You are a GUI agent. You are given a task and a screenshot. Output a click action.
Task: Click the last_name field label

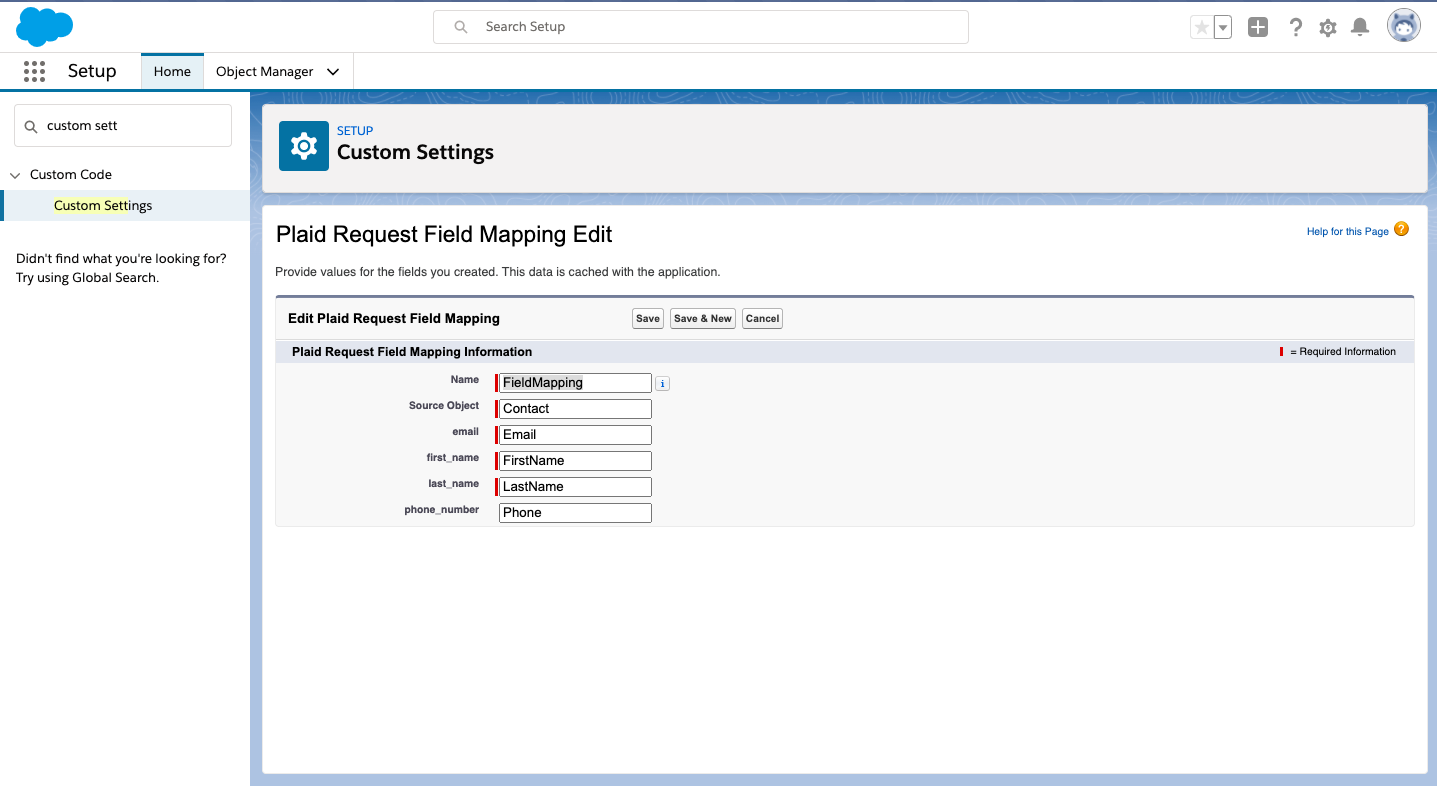(454, 484)
